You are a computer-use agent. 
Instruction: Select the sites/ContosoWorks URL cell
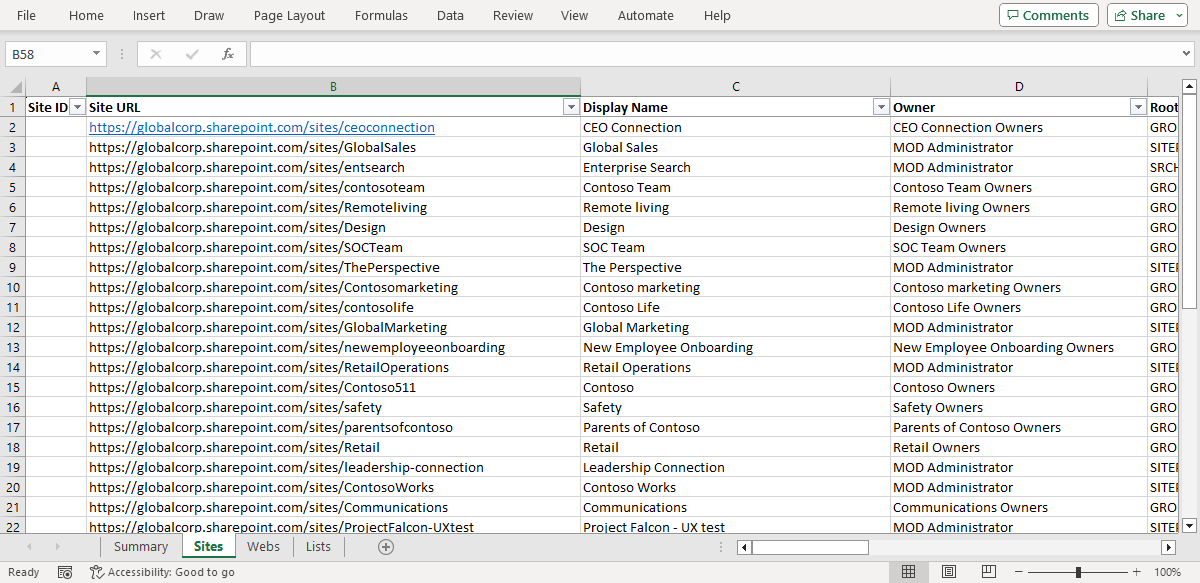pos(333,487)
